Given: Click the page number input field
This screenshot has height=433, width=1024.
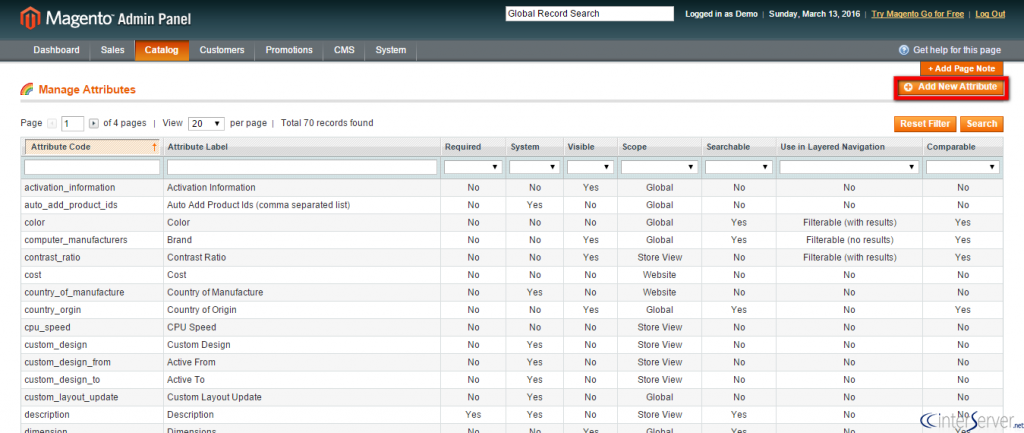Looking at the screenshot, I should [x=72, y=123].
